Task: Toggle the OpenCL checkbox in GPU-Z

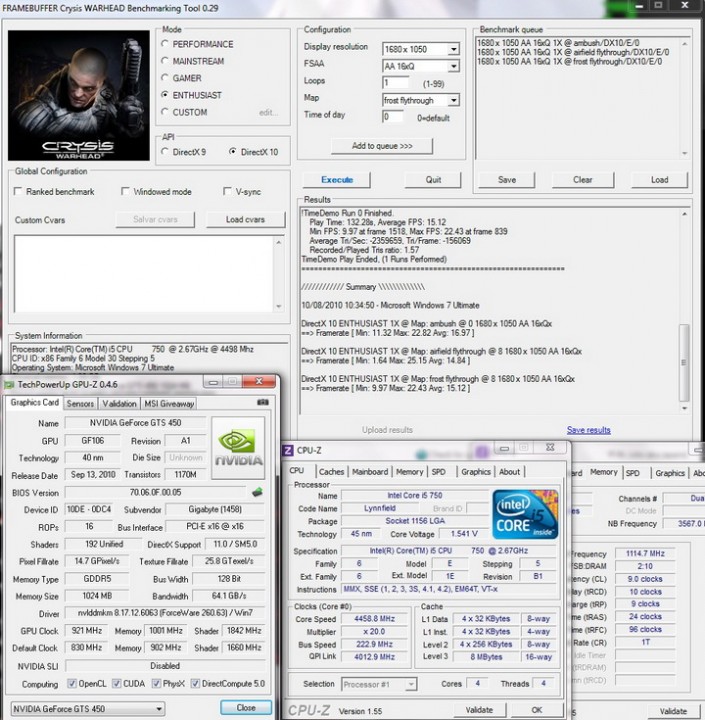Action: click(72, 684)
